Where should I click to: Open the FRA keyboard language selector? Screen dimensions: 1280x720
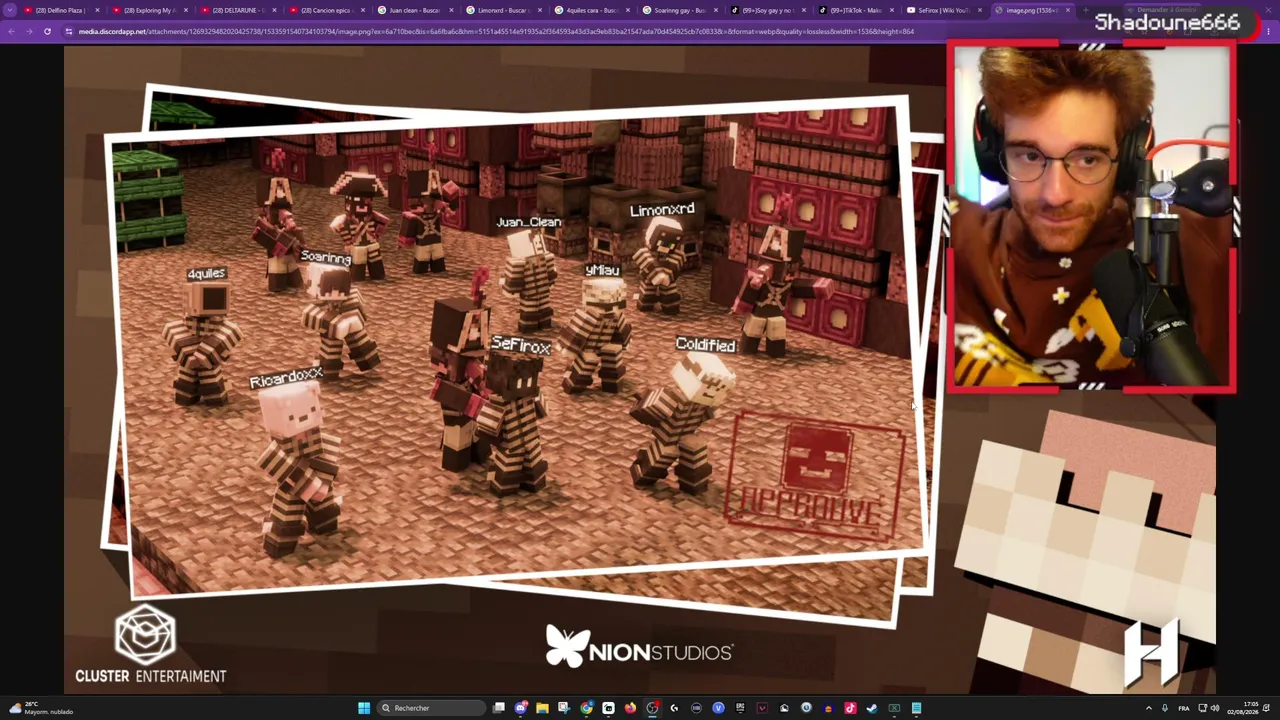tap(1184, 708)
